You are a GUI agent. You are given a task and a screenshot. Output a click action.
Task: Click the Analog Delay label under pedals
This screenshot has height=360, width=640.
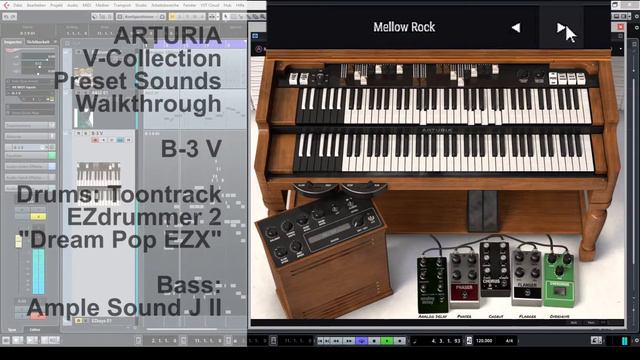pos(433,316)
